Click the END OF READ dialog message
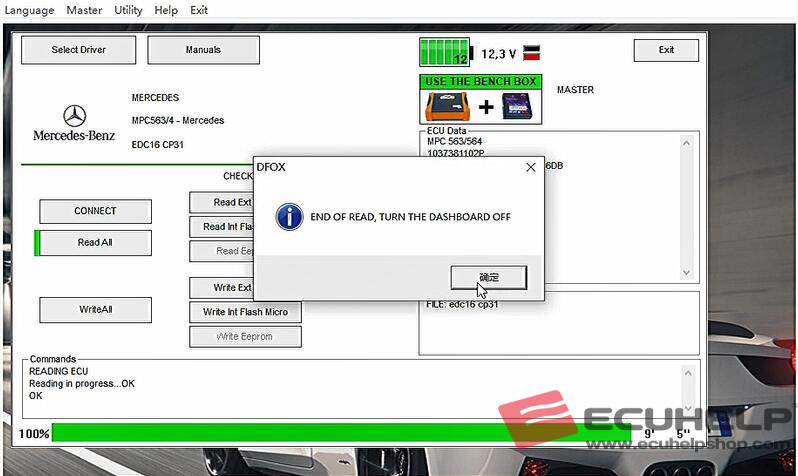Viewport: 798px width, 476px height. point(410,217)
